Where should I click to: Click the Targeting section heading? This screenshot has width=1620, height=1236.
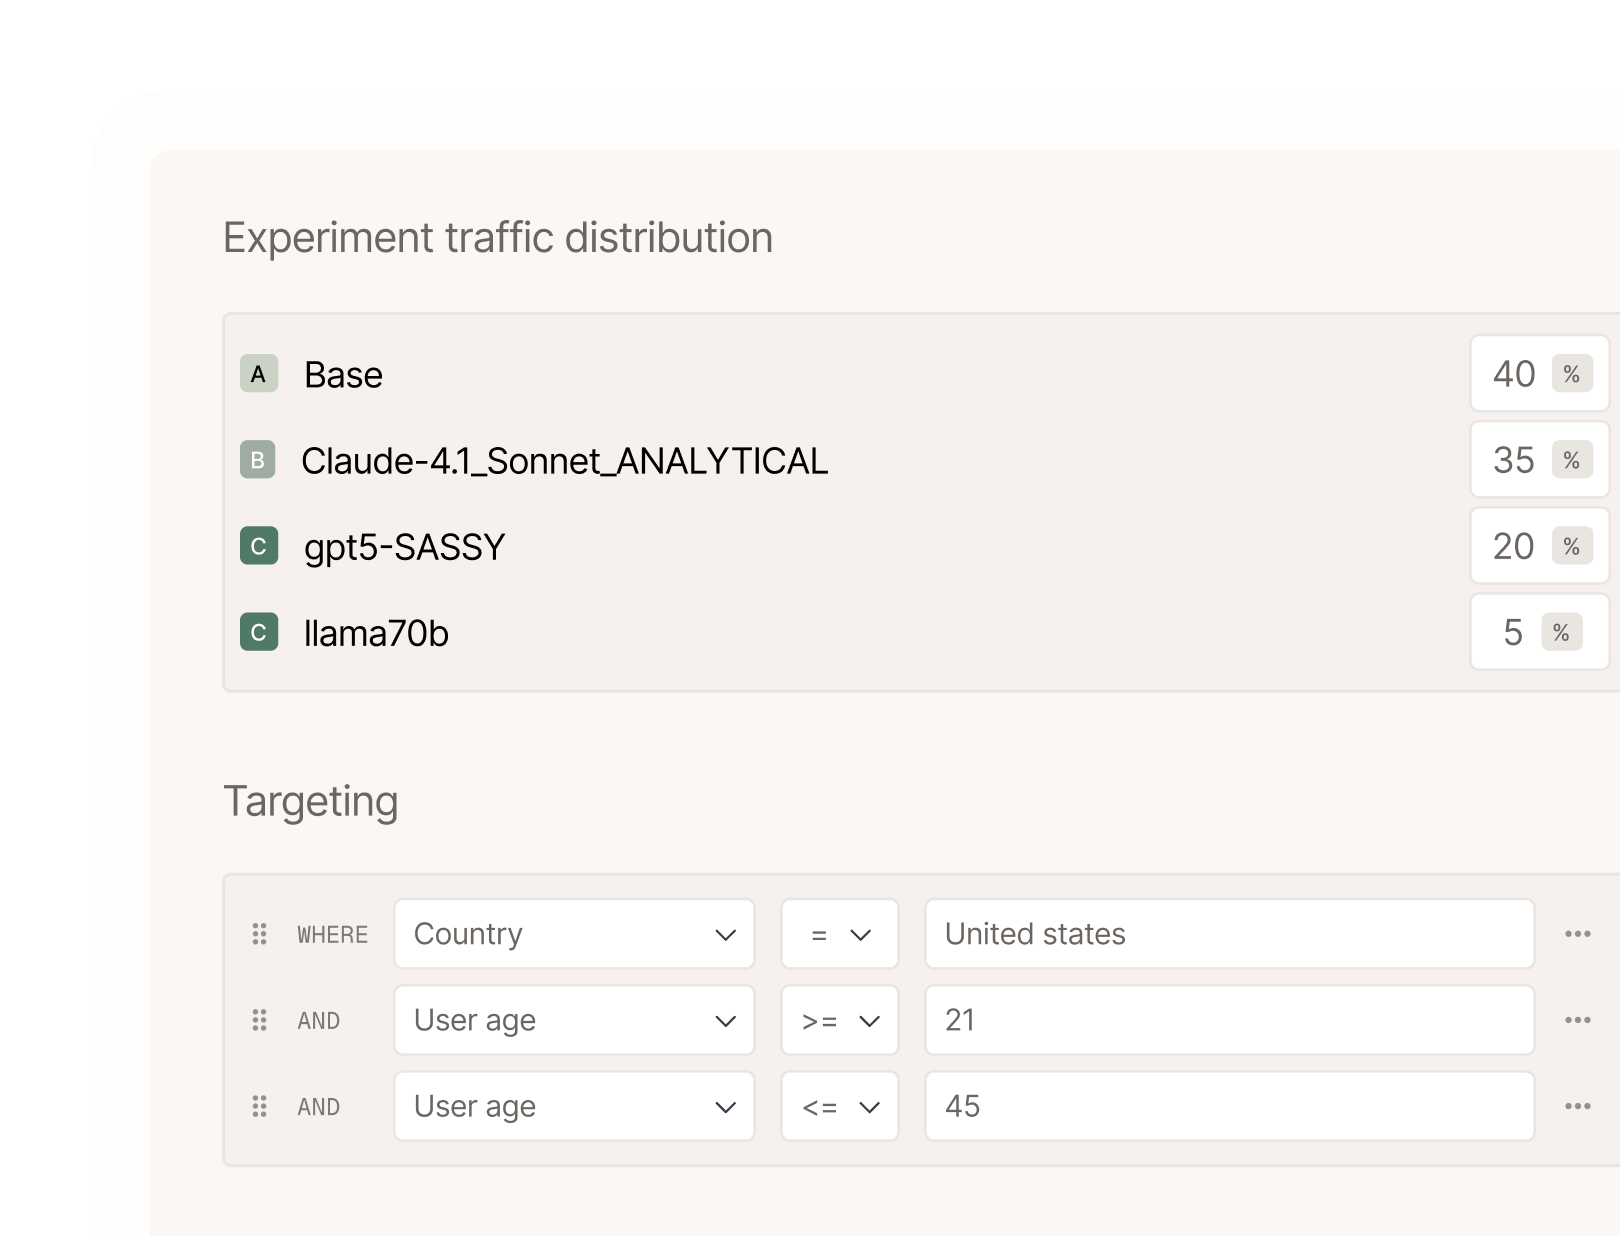[311, 802]
